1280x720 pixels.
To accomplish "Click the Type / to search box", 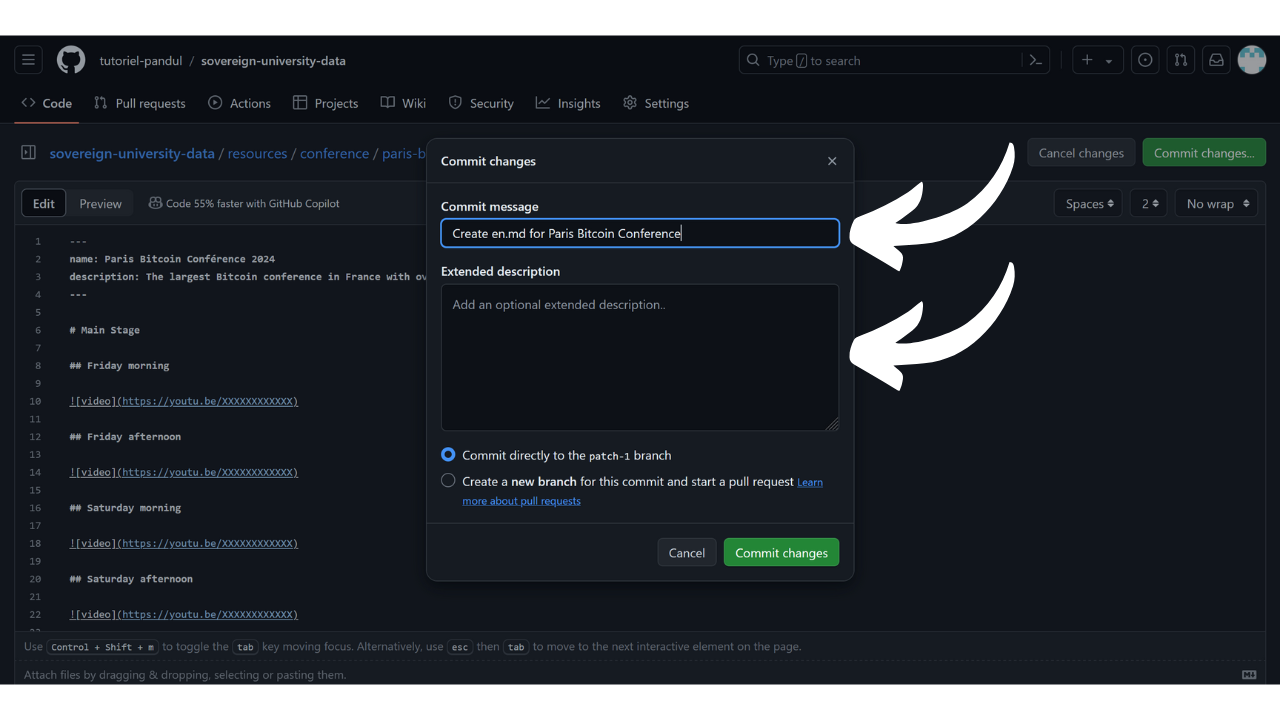I will click(x=880, y=60).
